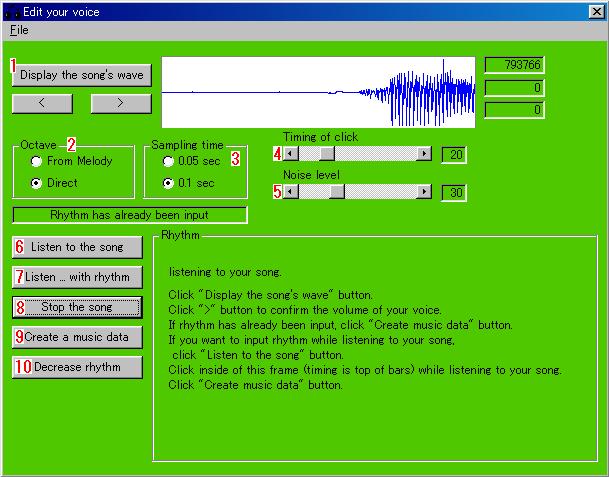Click left arrow of Timing of click slider
This screenshot has height=477, width=609.
(290, 154)
